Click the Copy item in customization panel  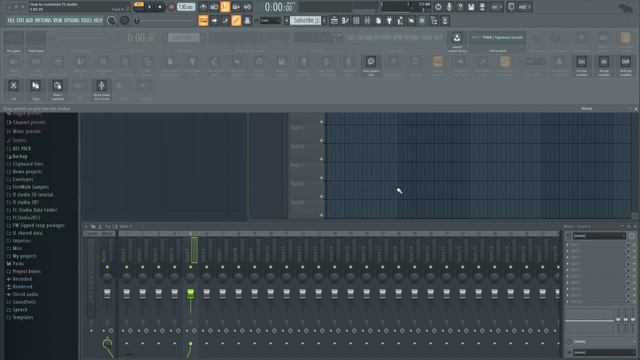coord(36,89)
